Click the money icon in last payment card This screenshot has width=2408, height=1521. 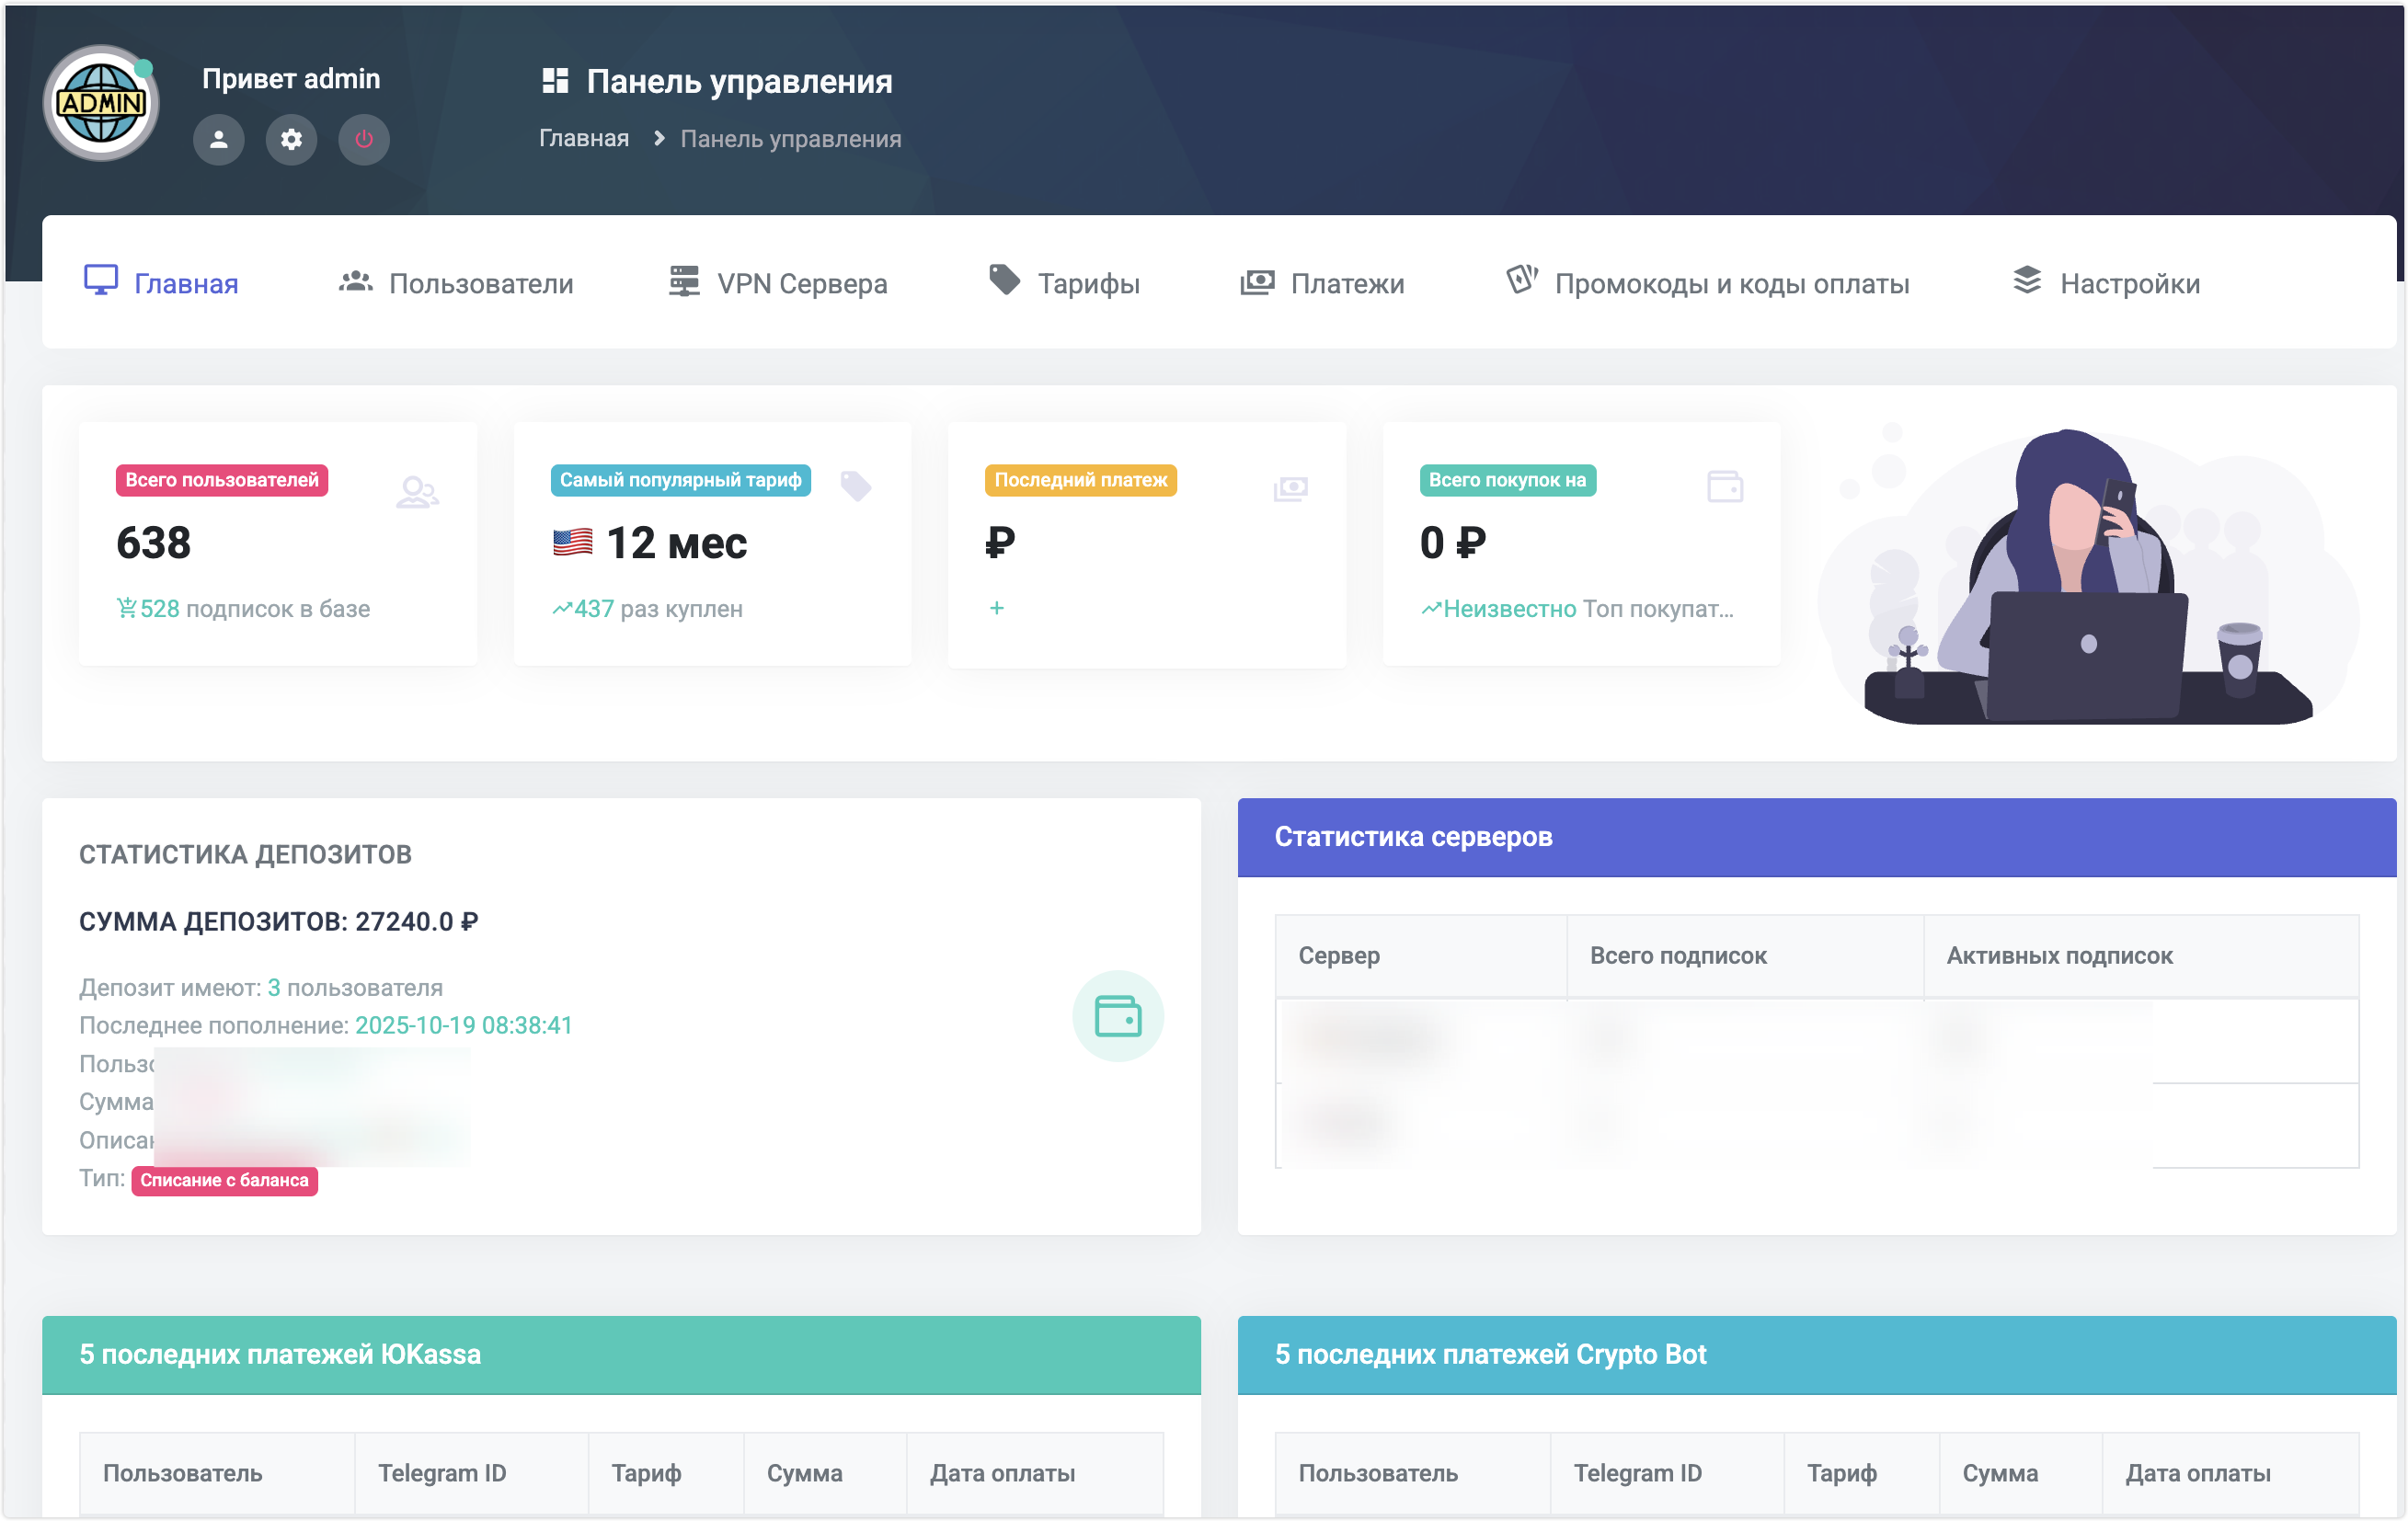point(1290,488)
